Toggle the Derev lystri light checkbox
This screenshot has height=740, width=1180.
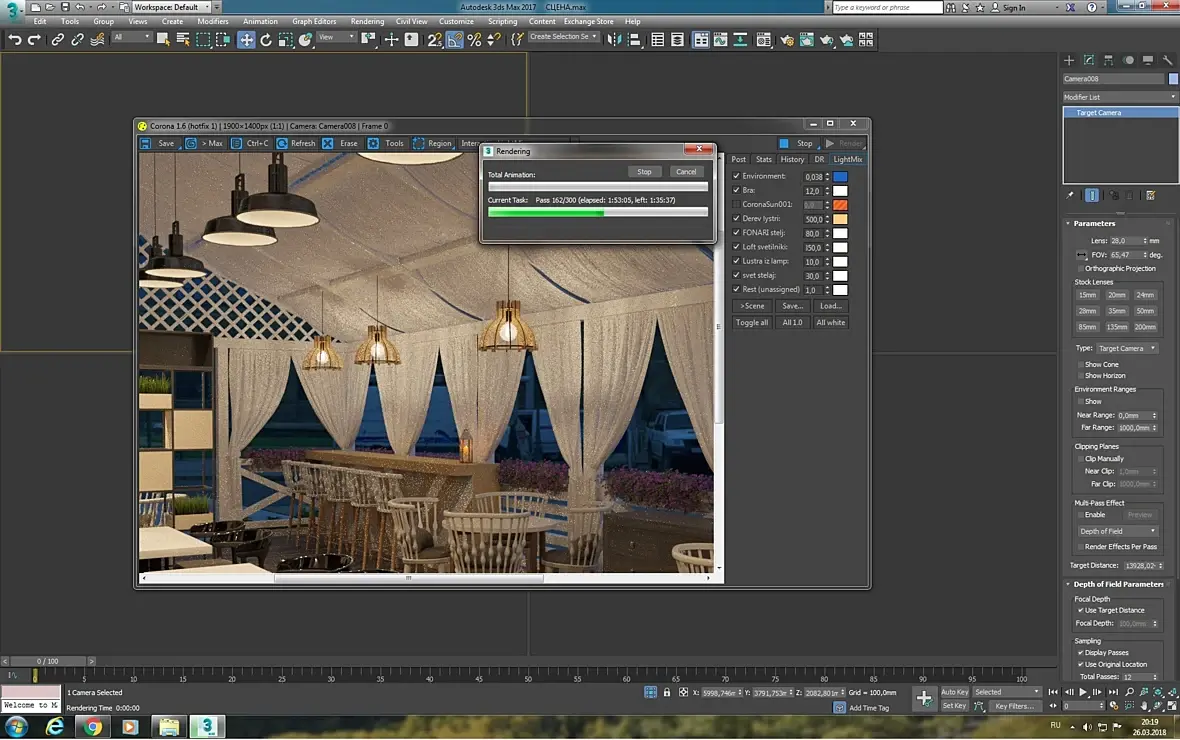click(737, 219)
